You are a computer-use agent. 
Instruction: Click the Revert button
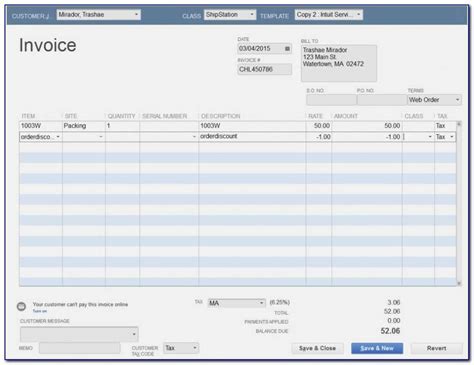(436, 348)
